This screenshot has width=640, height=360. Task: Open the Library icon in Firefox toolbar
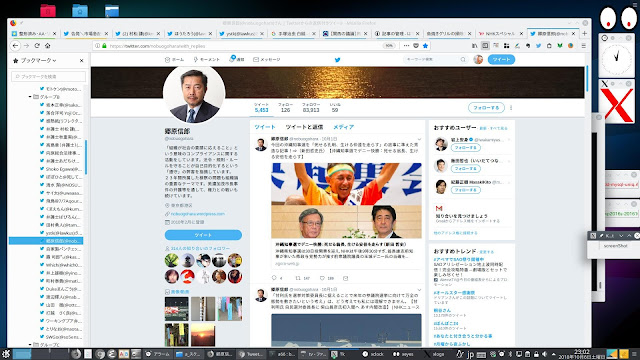click(475, 46)
